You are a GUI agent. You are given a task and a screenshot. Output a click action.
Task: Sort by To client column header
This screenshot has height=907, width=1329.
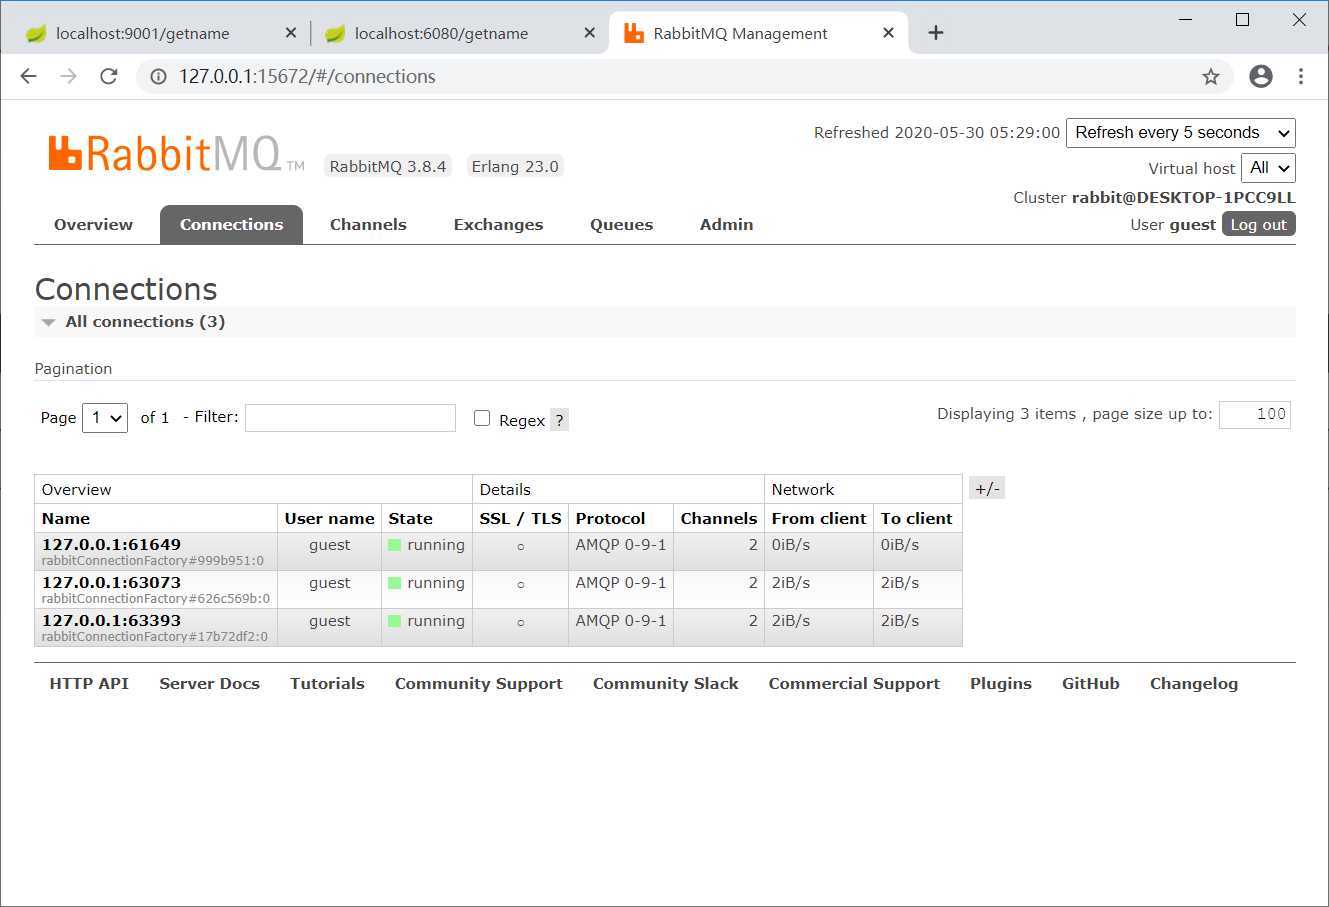click(x=916, y=519)
